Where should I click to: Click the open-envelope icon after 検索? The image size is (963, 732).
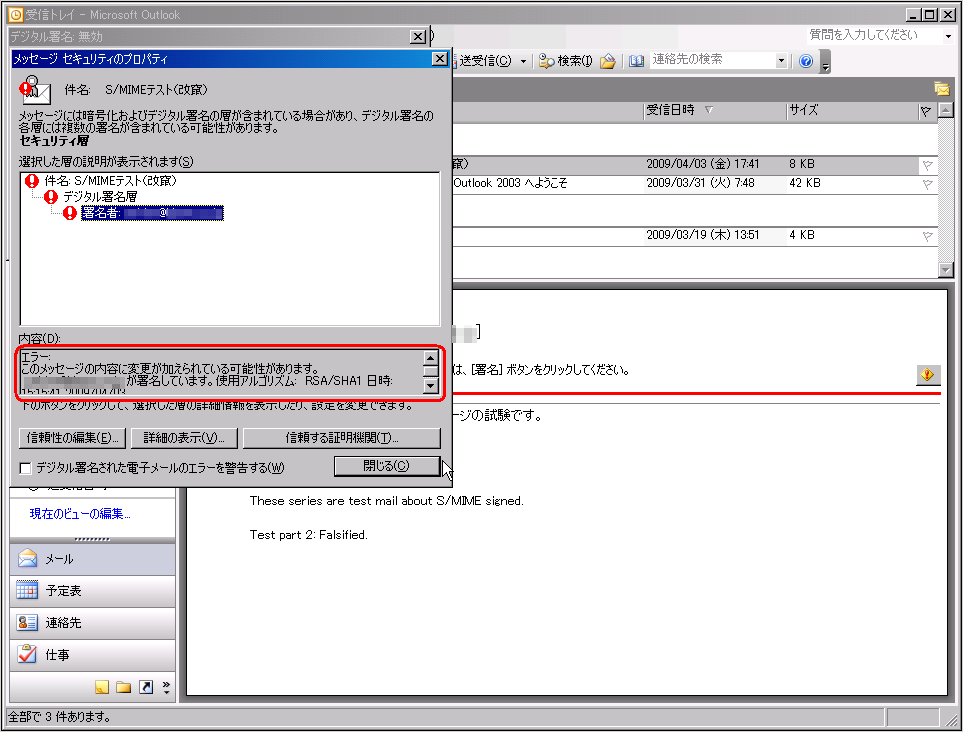coord(607,61)
